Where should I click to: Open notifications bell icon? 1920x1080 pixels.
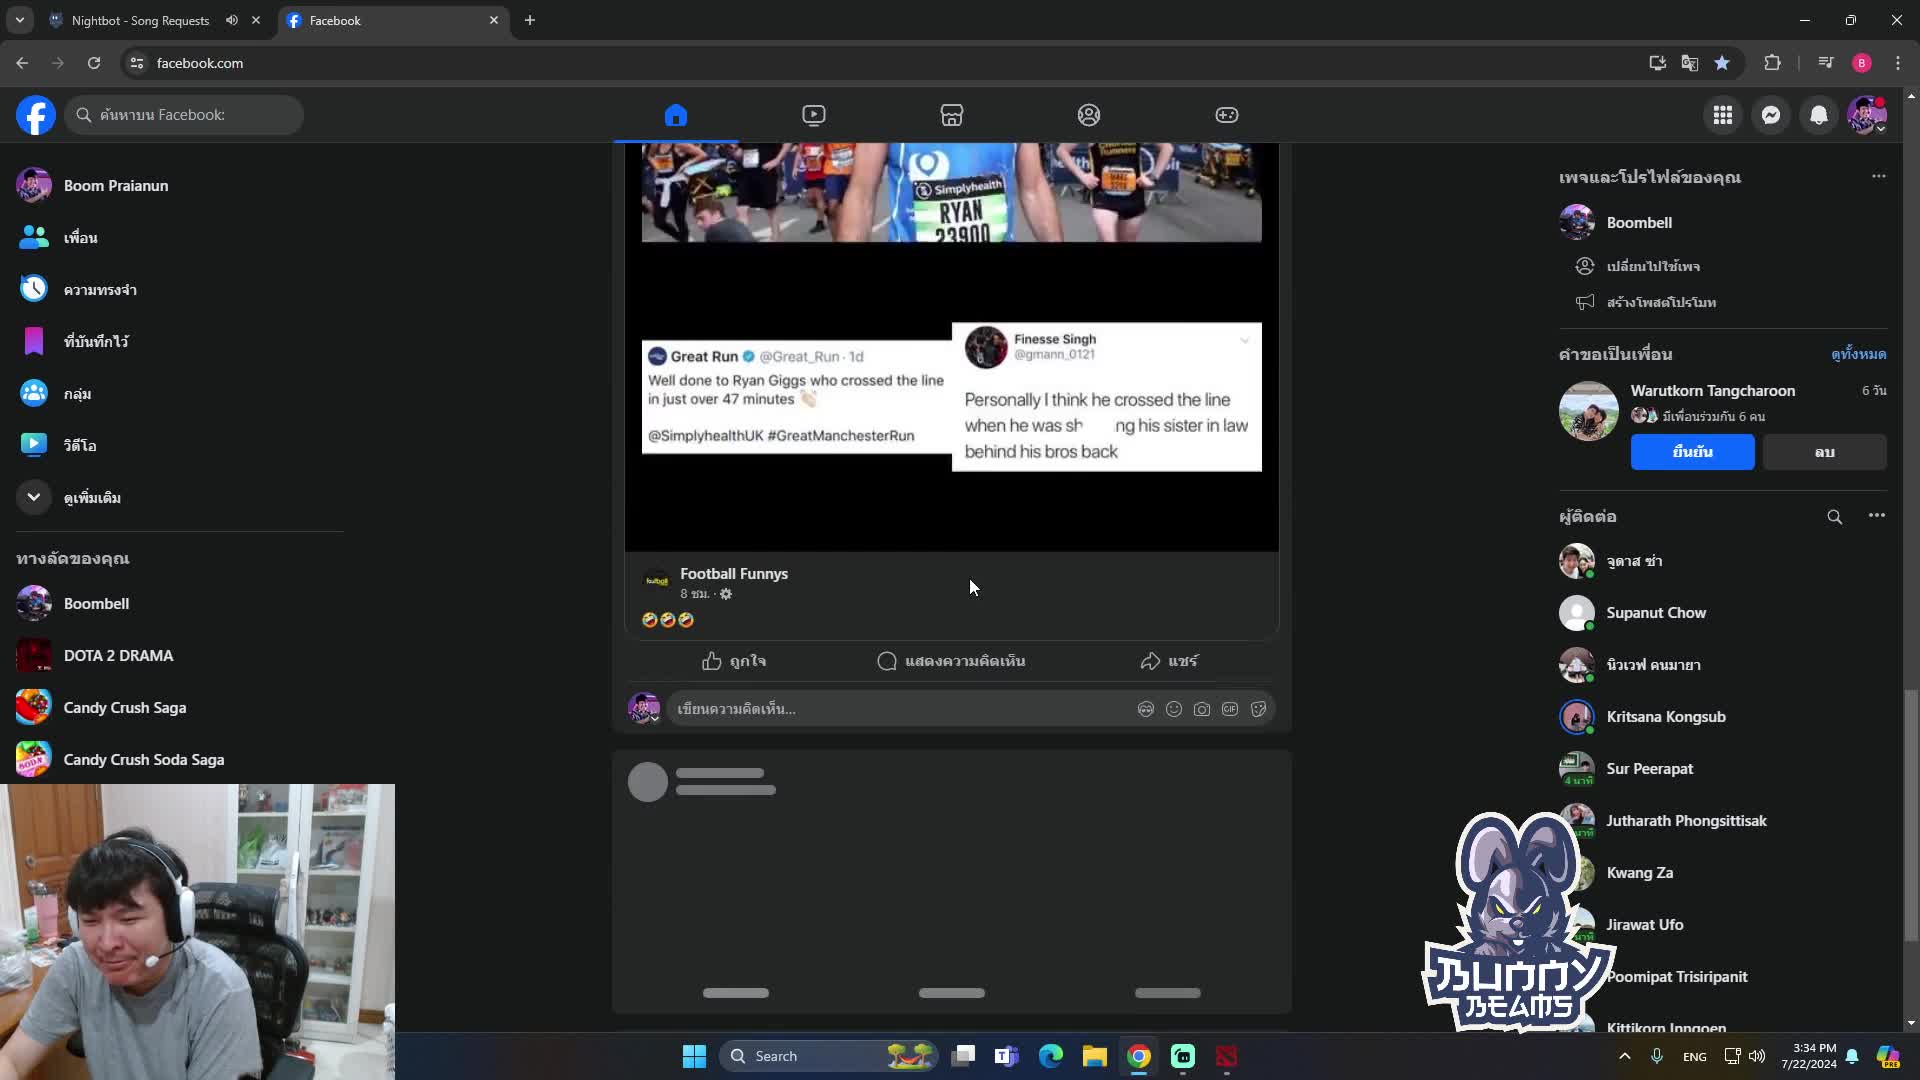1819,115
